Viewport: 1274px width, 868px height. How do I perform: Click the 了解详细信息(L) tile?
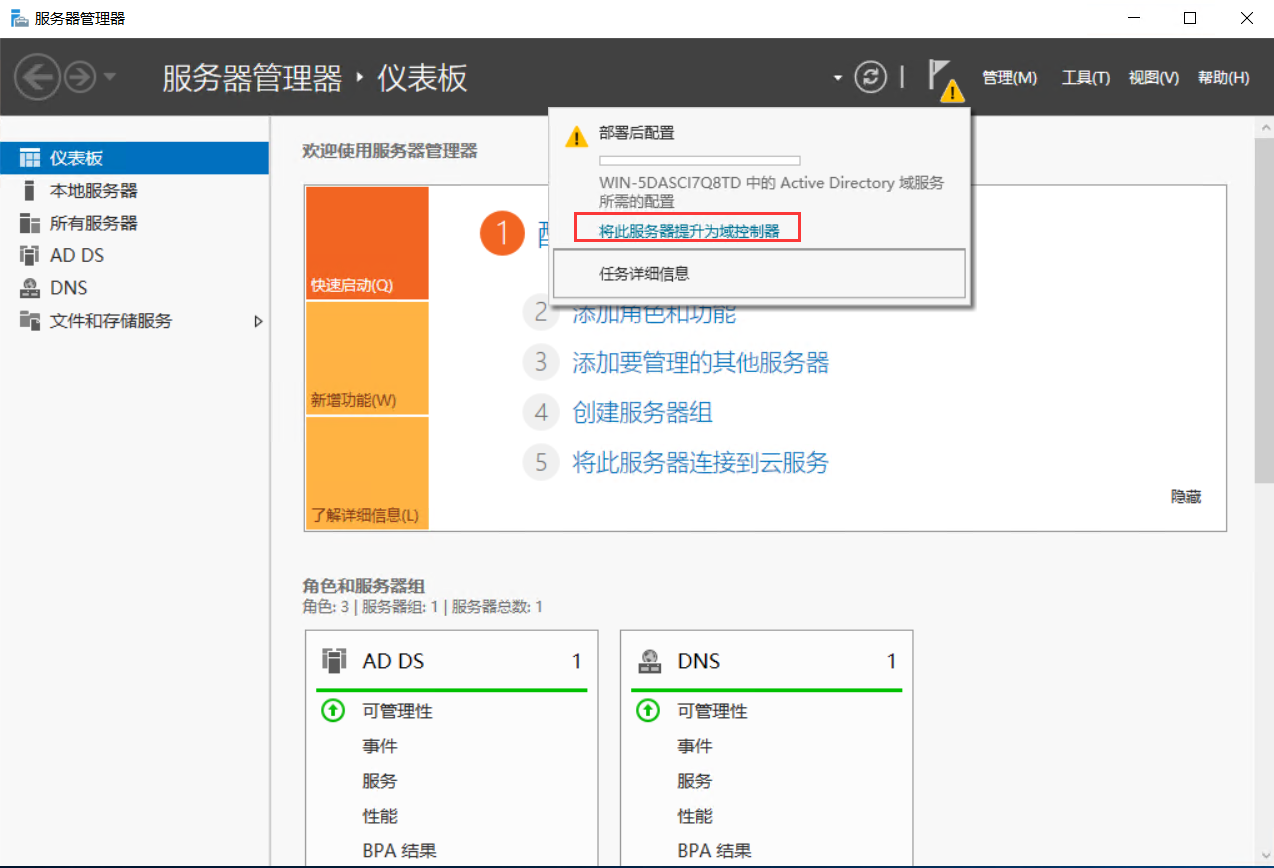pyautogui.click(x=367, y=473)
